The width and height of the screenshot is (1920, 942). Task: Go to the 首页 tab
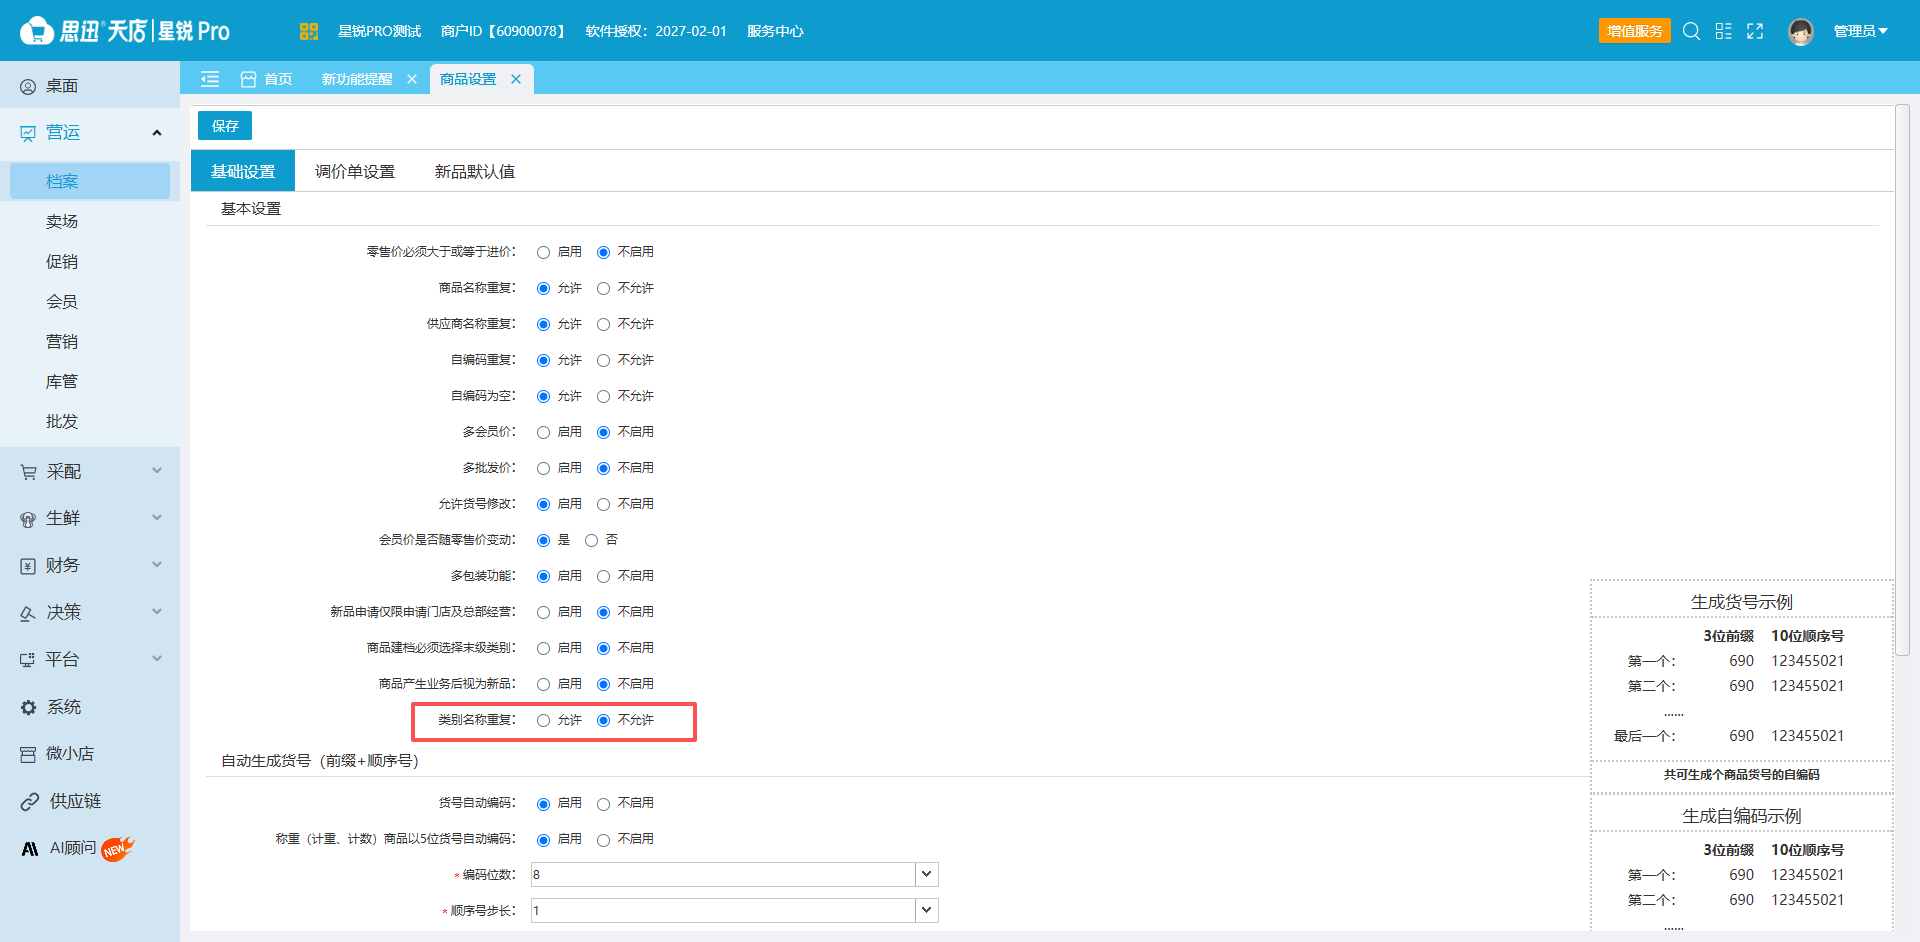267,79
